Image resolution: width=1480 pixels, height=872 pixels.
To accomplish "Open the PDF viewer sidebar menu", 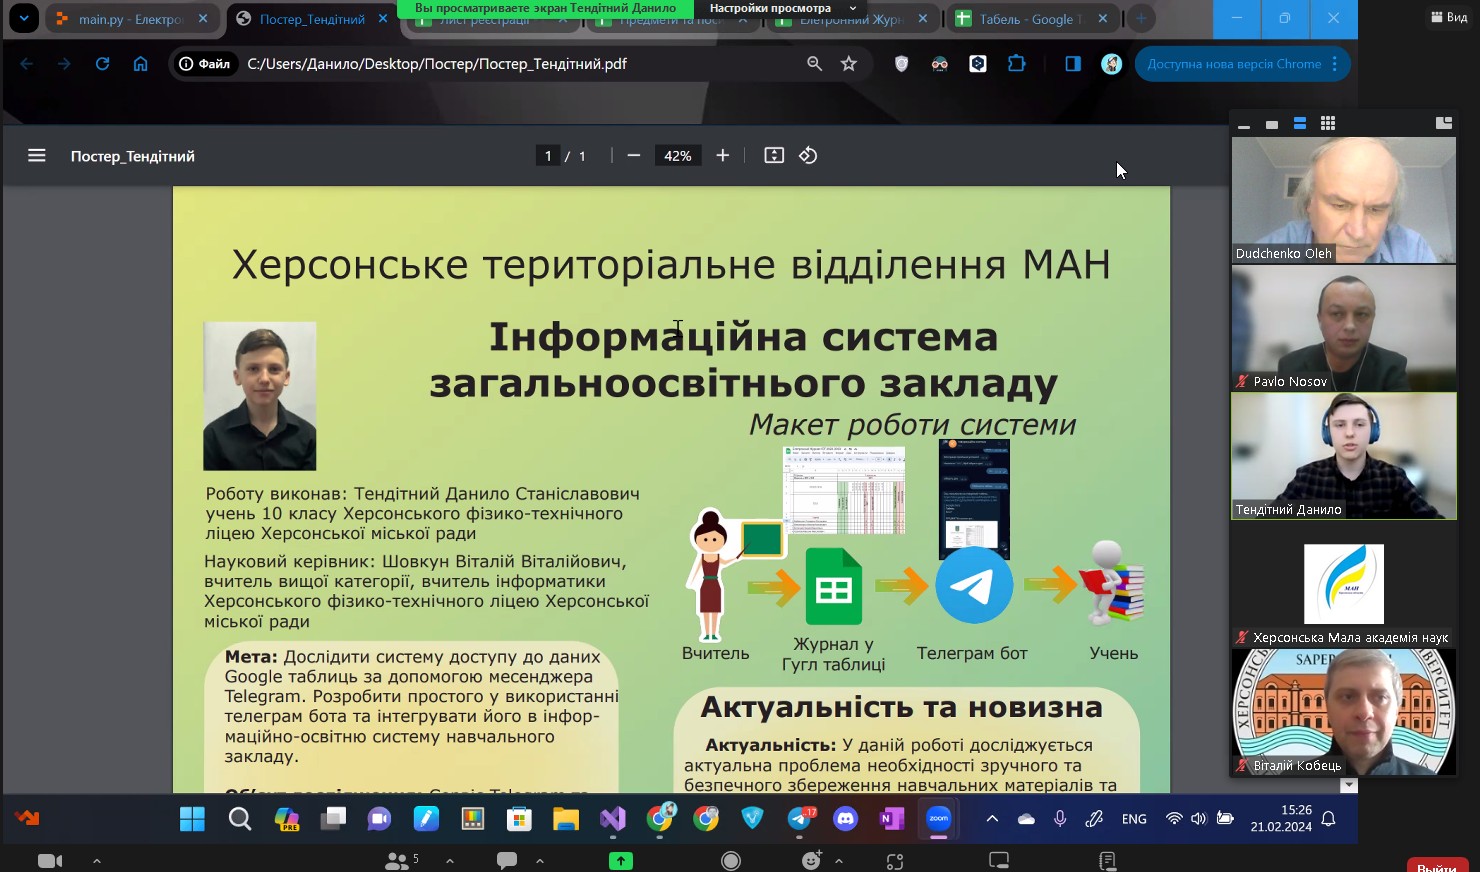I will [x=37, y=156].
